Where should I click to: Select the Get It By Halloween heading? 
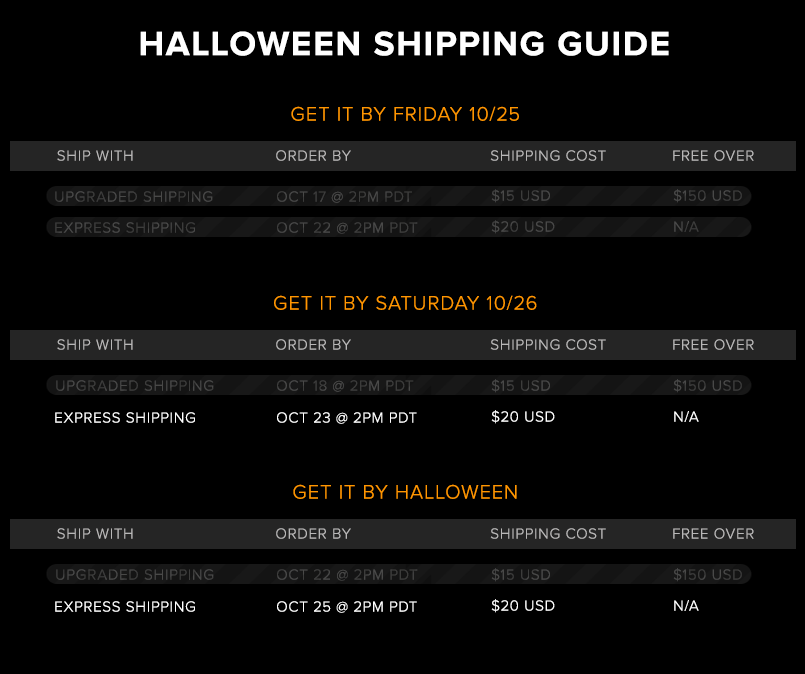(405, 492)
